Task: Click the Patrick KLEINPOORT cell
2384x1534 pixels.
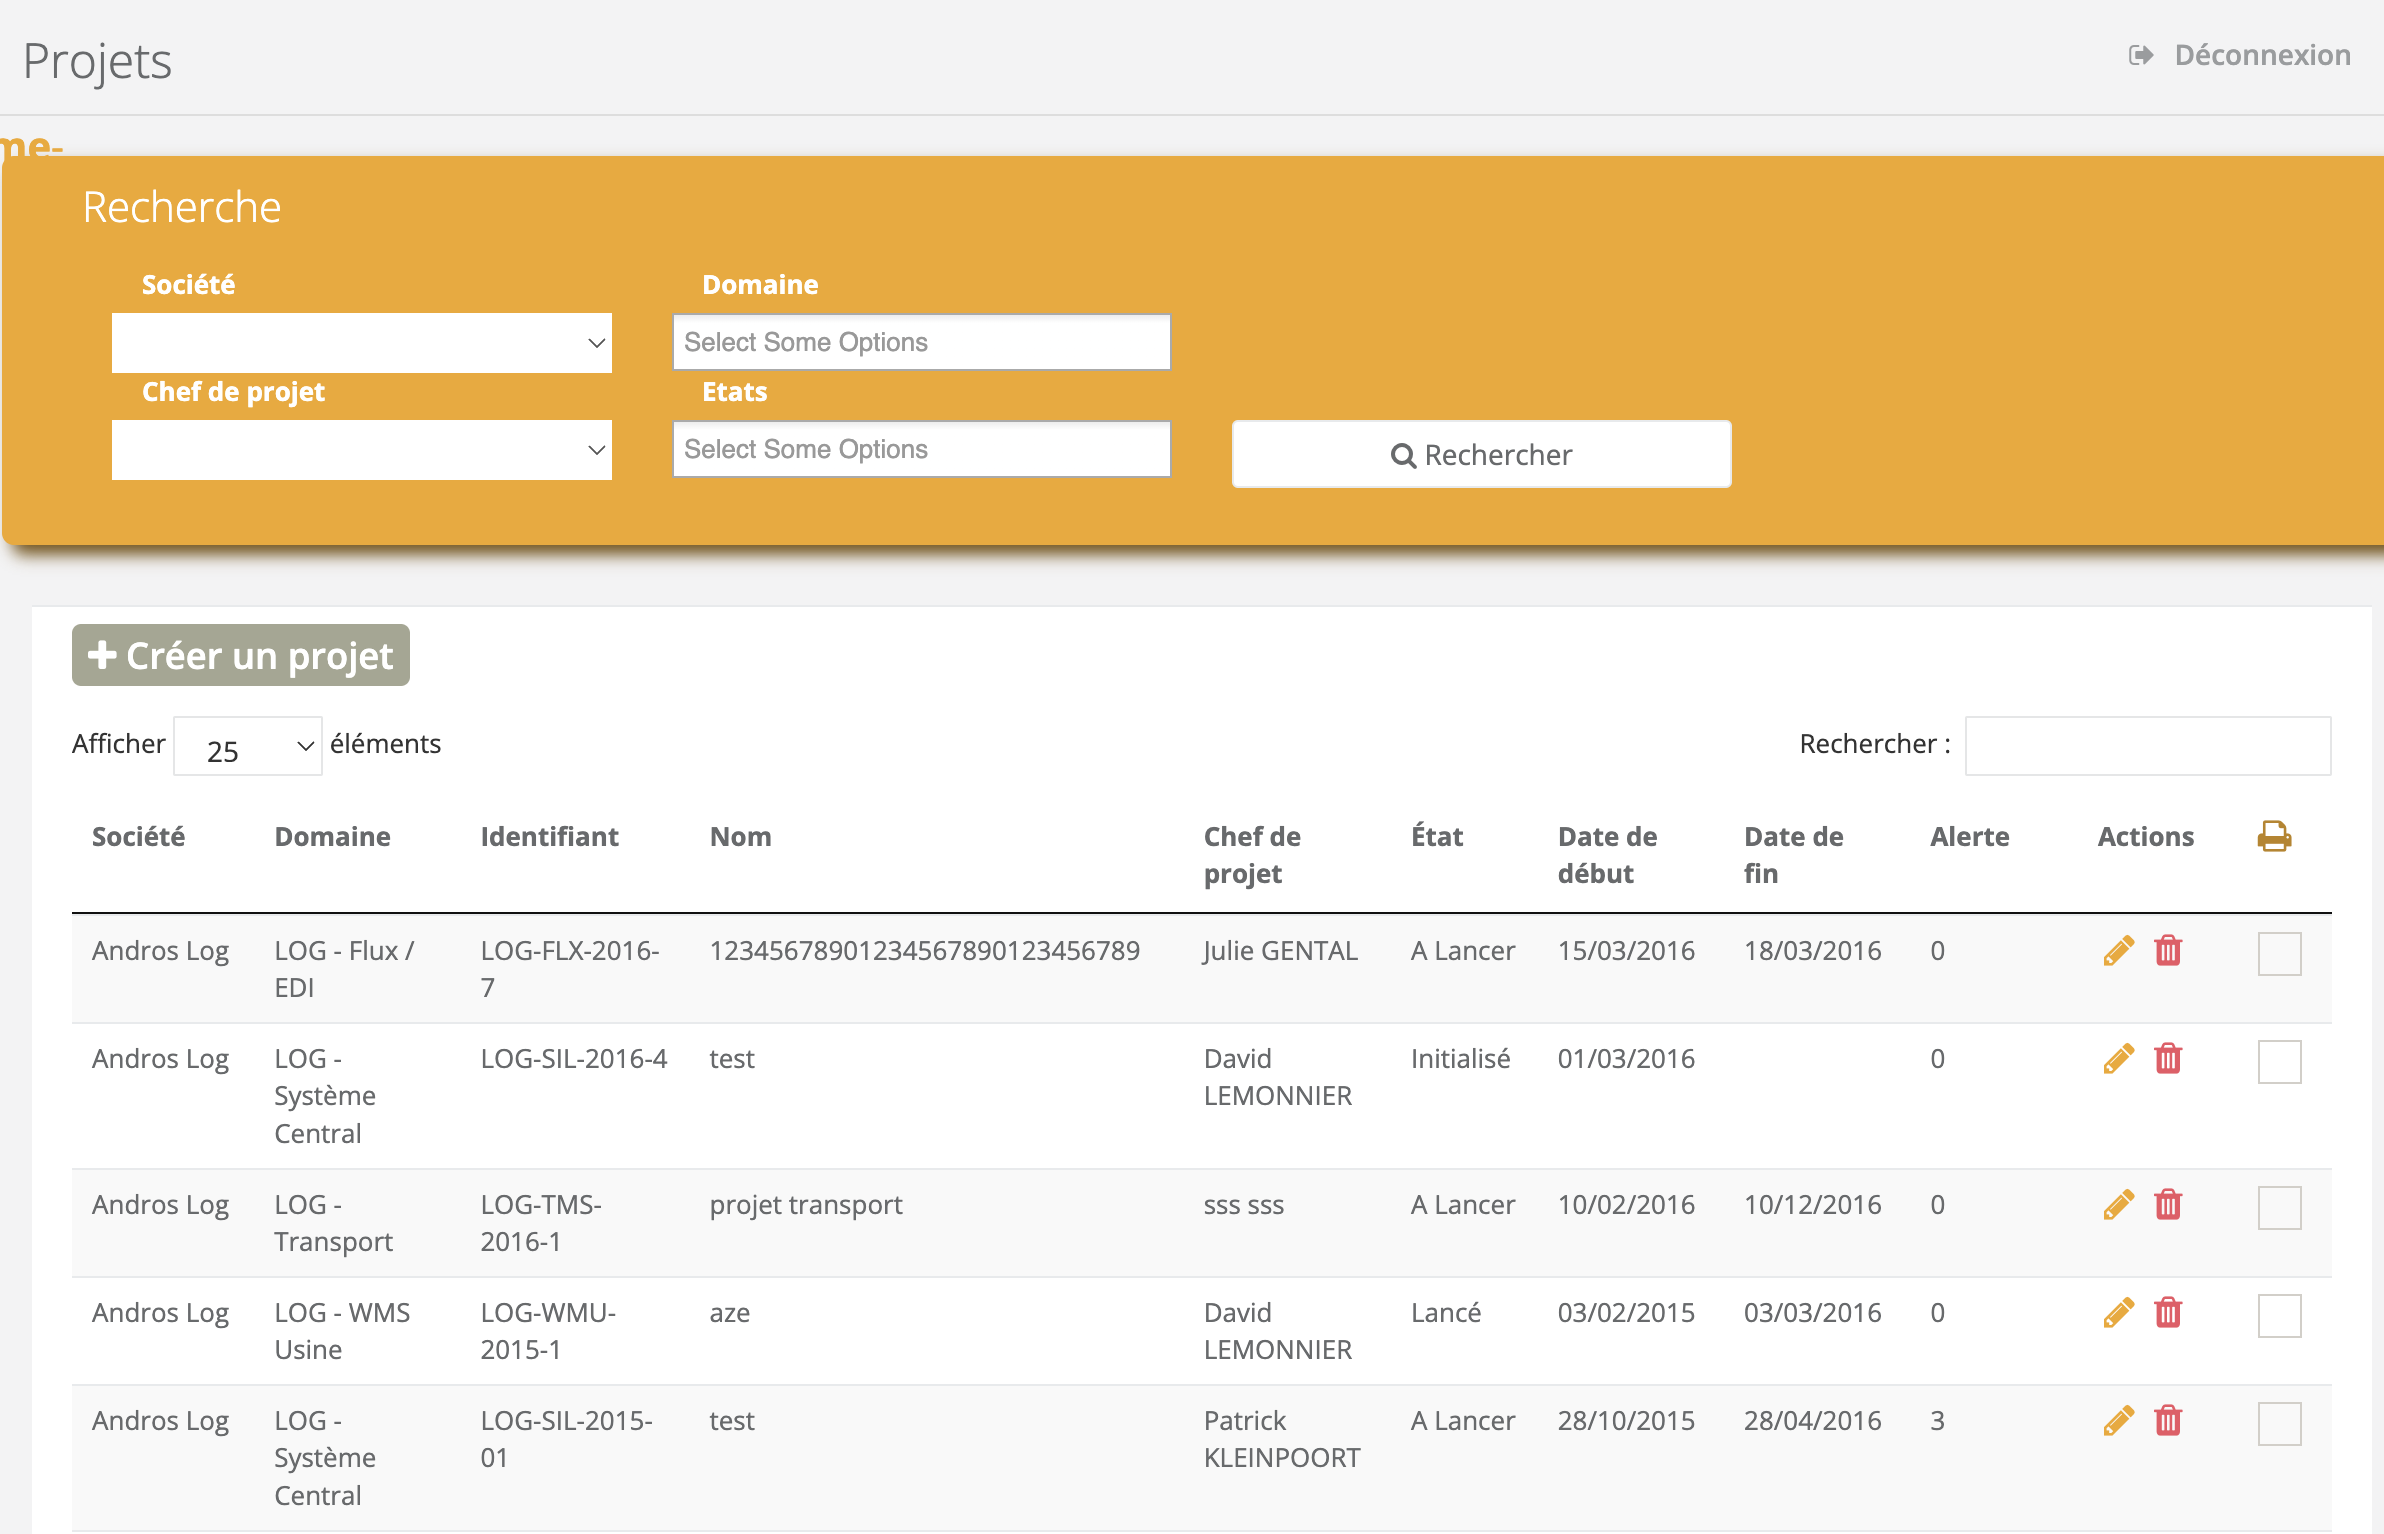Action: click(1282, 1439)
